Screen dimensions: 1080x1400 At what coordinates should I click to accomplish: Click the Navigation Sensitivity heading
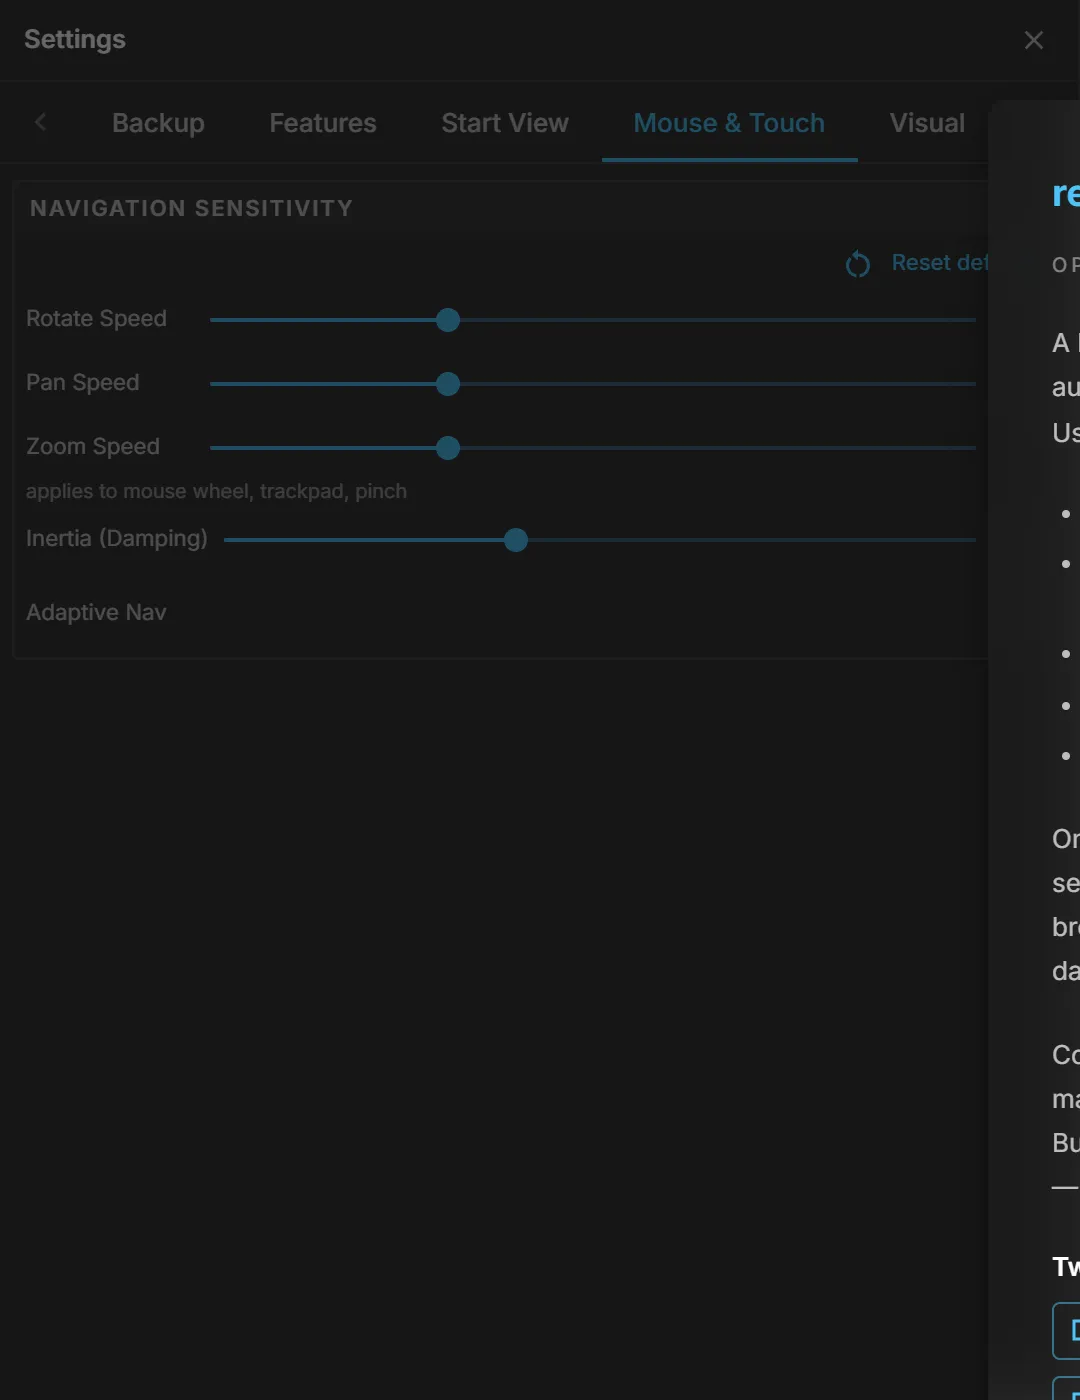pyautogui.click(x=191, y=208)
